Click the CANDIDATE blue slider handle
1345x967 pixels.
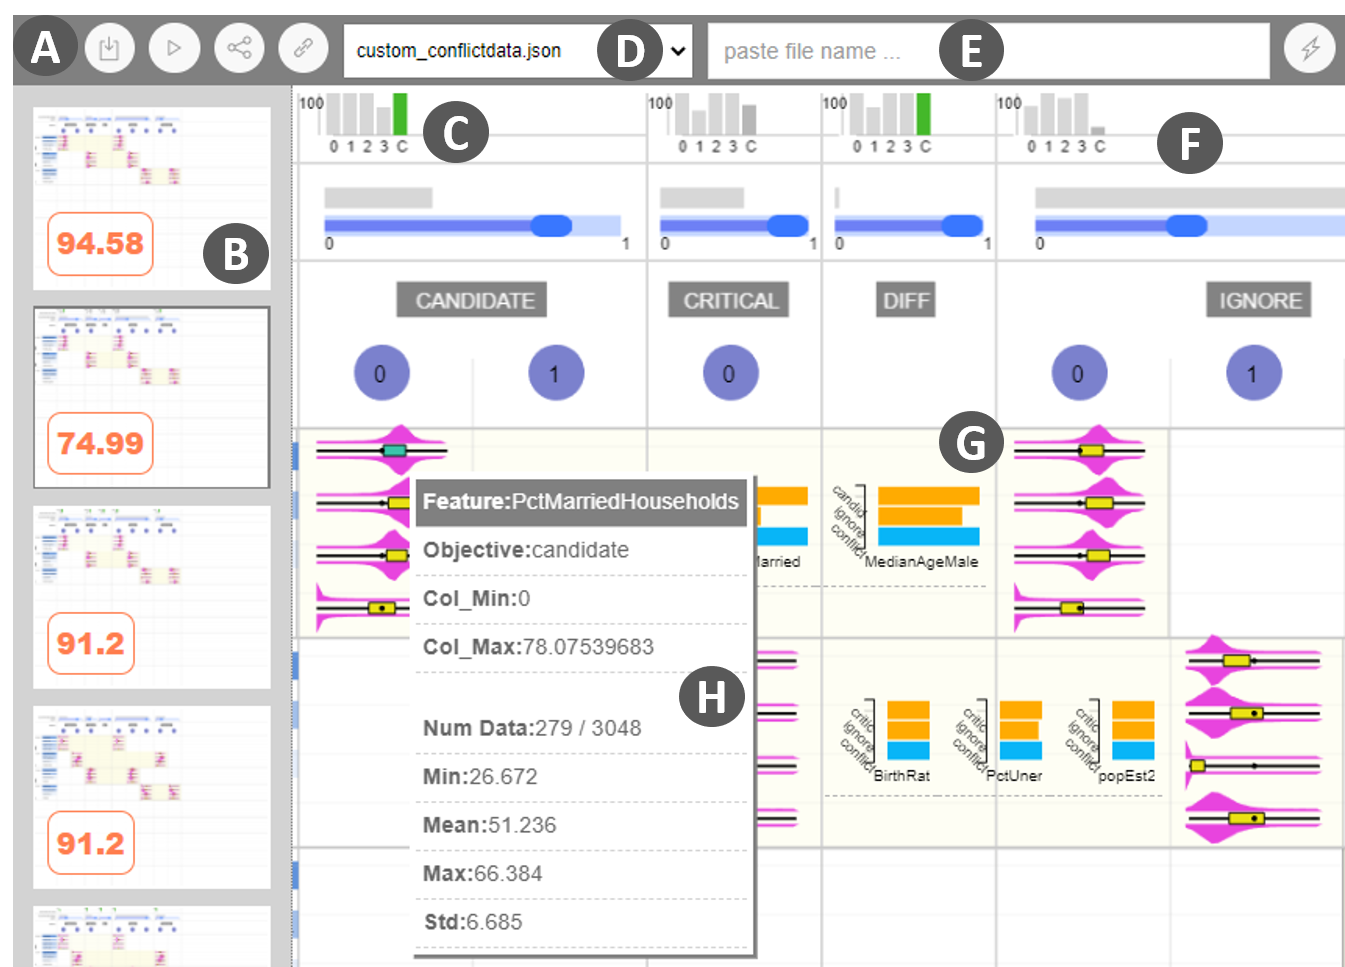click(551, 226)
